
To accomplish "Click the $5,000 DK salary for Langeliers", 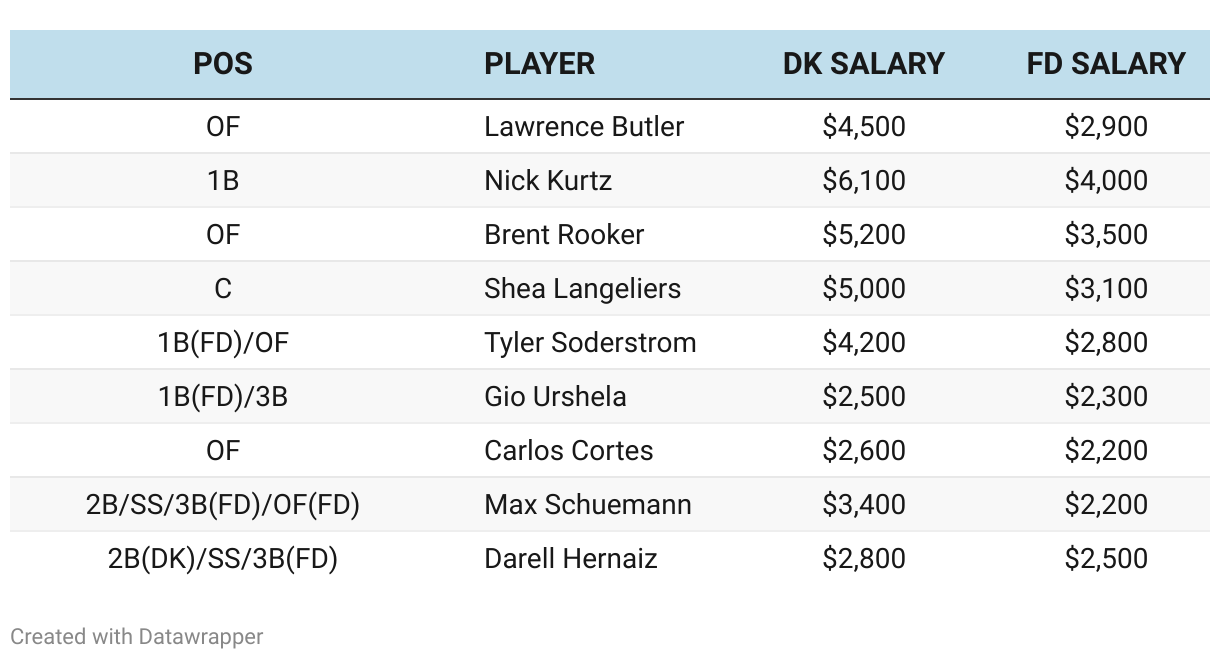I will click(x=864, y=289).
